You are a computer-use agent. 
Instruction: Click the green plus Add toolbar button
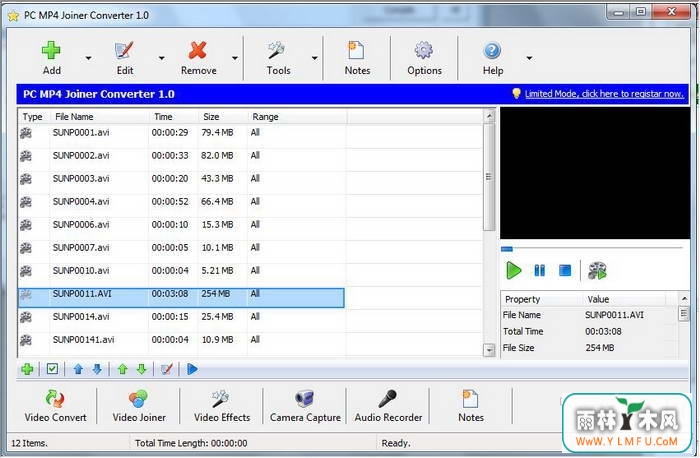pyautogui.click(x=51, y=58)
